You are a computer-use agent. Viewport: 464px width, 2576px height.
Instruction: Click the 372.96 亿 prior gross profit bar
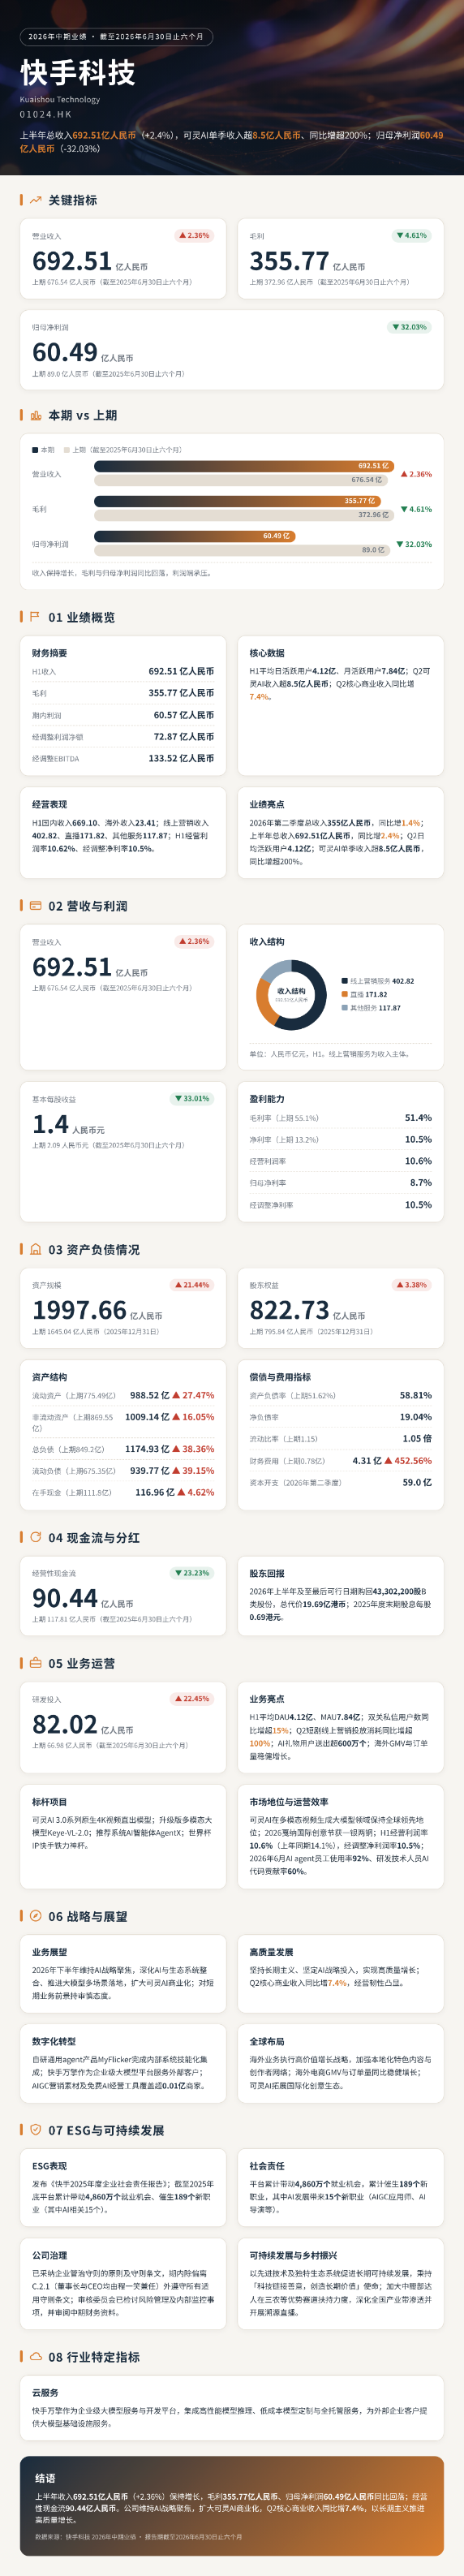[x=244, y=515]
